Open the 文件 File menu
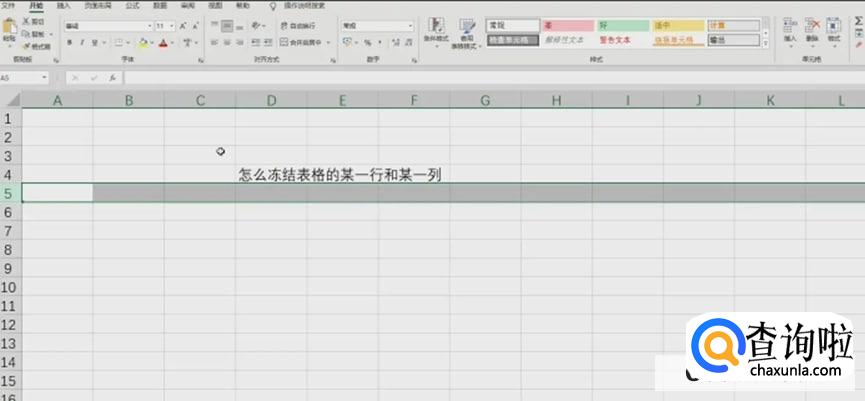Viewport: 865px width, 401px height. 8,6
